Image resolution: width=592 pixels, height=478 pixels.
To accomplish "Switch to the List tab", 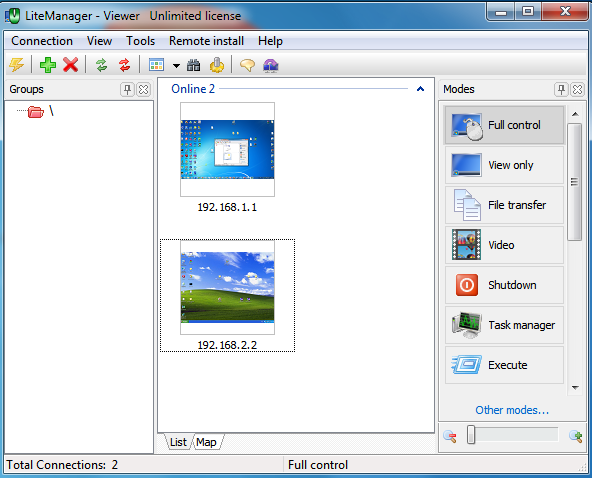I will point(178,442).
